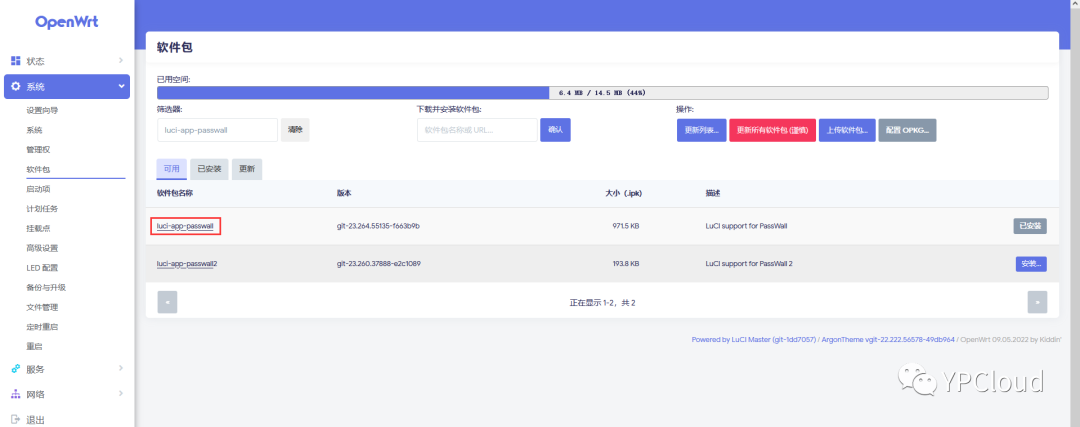Open 定时重启 submenu item

42,326
